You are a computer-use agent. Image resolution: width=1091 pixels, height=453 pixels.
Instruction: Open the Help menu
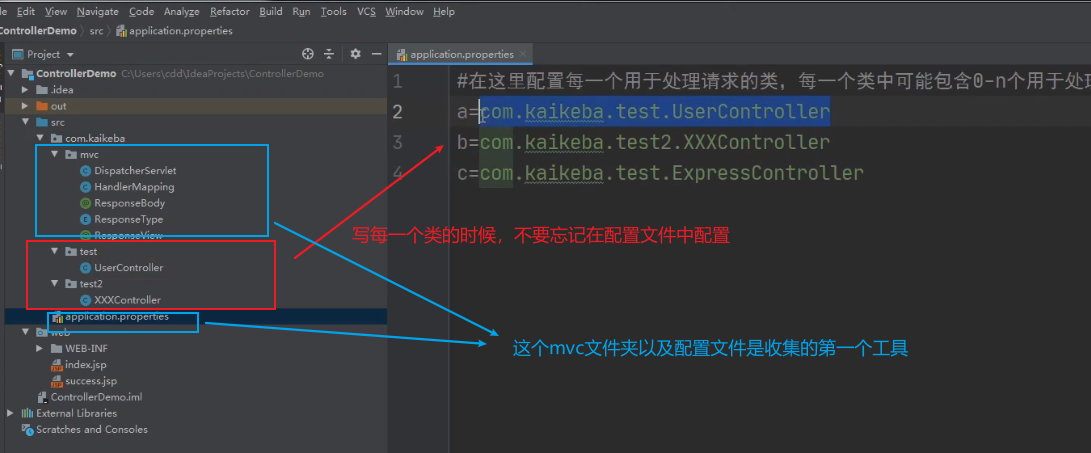click(443, 12)
